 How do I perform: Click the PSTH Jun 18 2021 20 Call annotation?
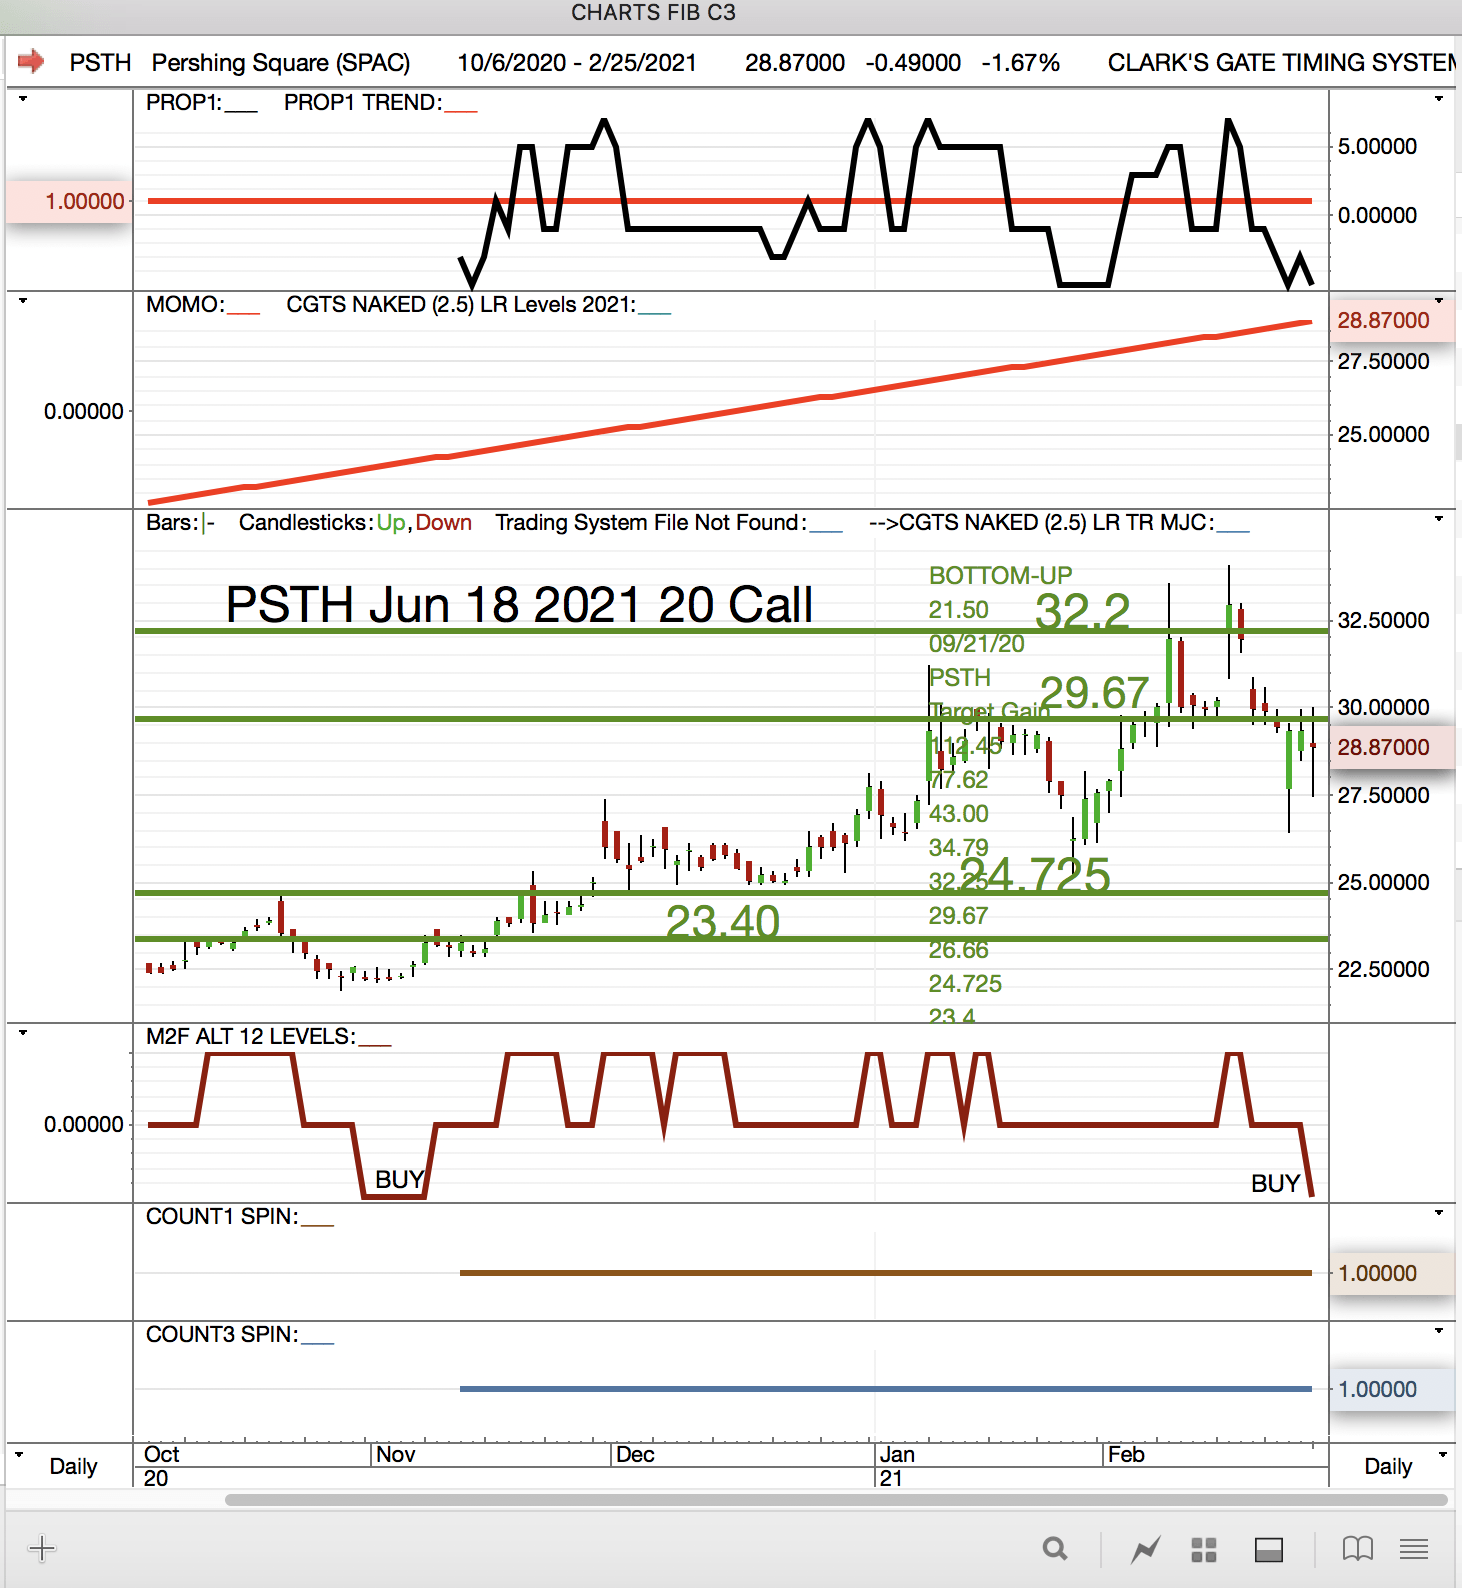(x=519, y=605)
